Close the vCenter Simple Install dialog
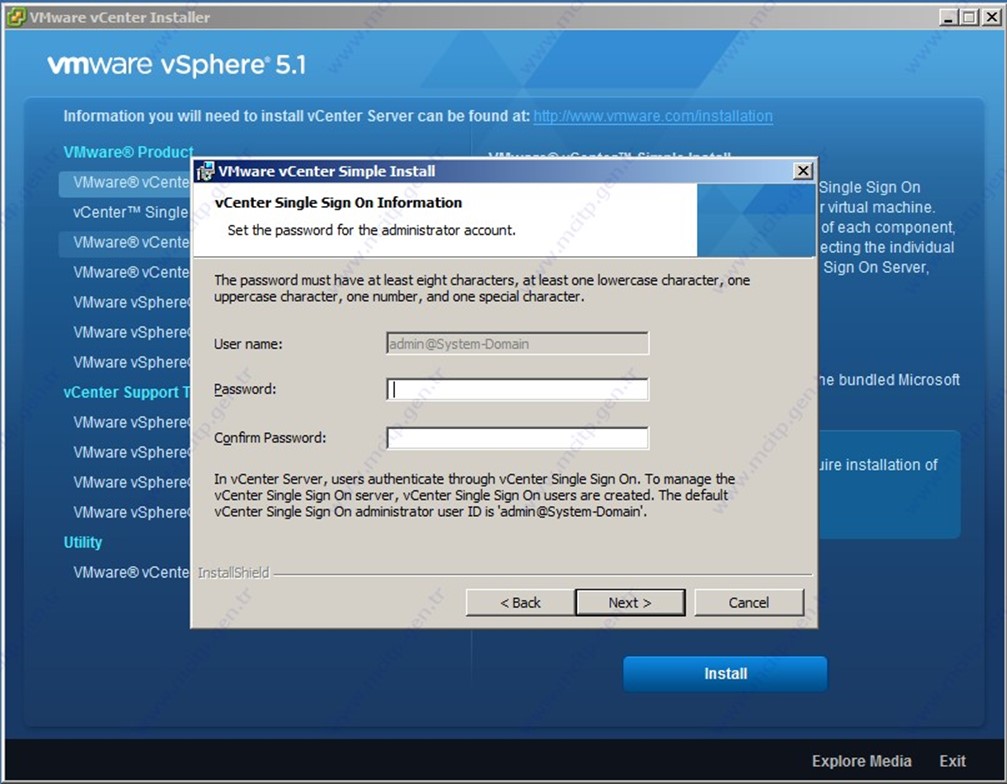This screenshot has height=784, width=1007. click(803, 171)
